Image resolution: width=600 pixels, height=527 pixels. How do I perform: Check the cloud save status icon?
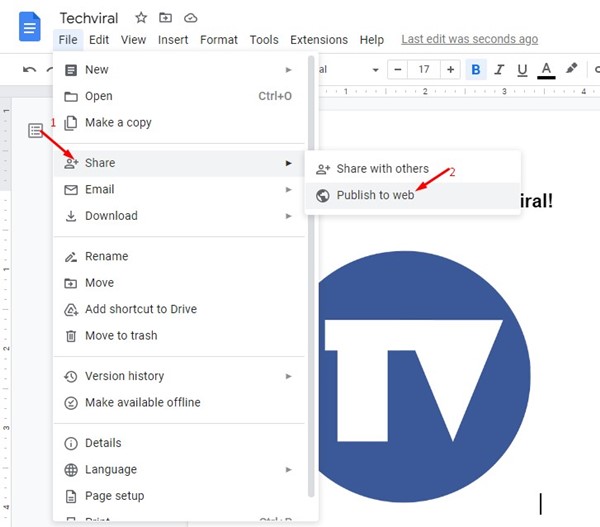pos(191,18)
